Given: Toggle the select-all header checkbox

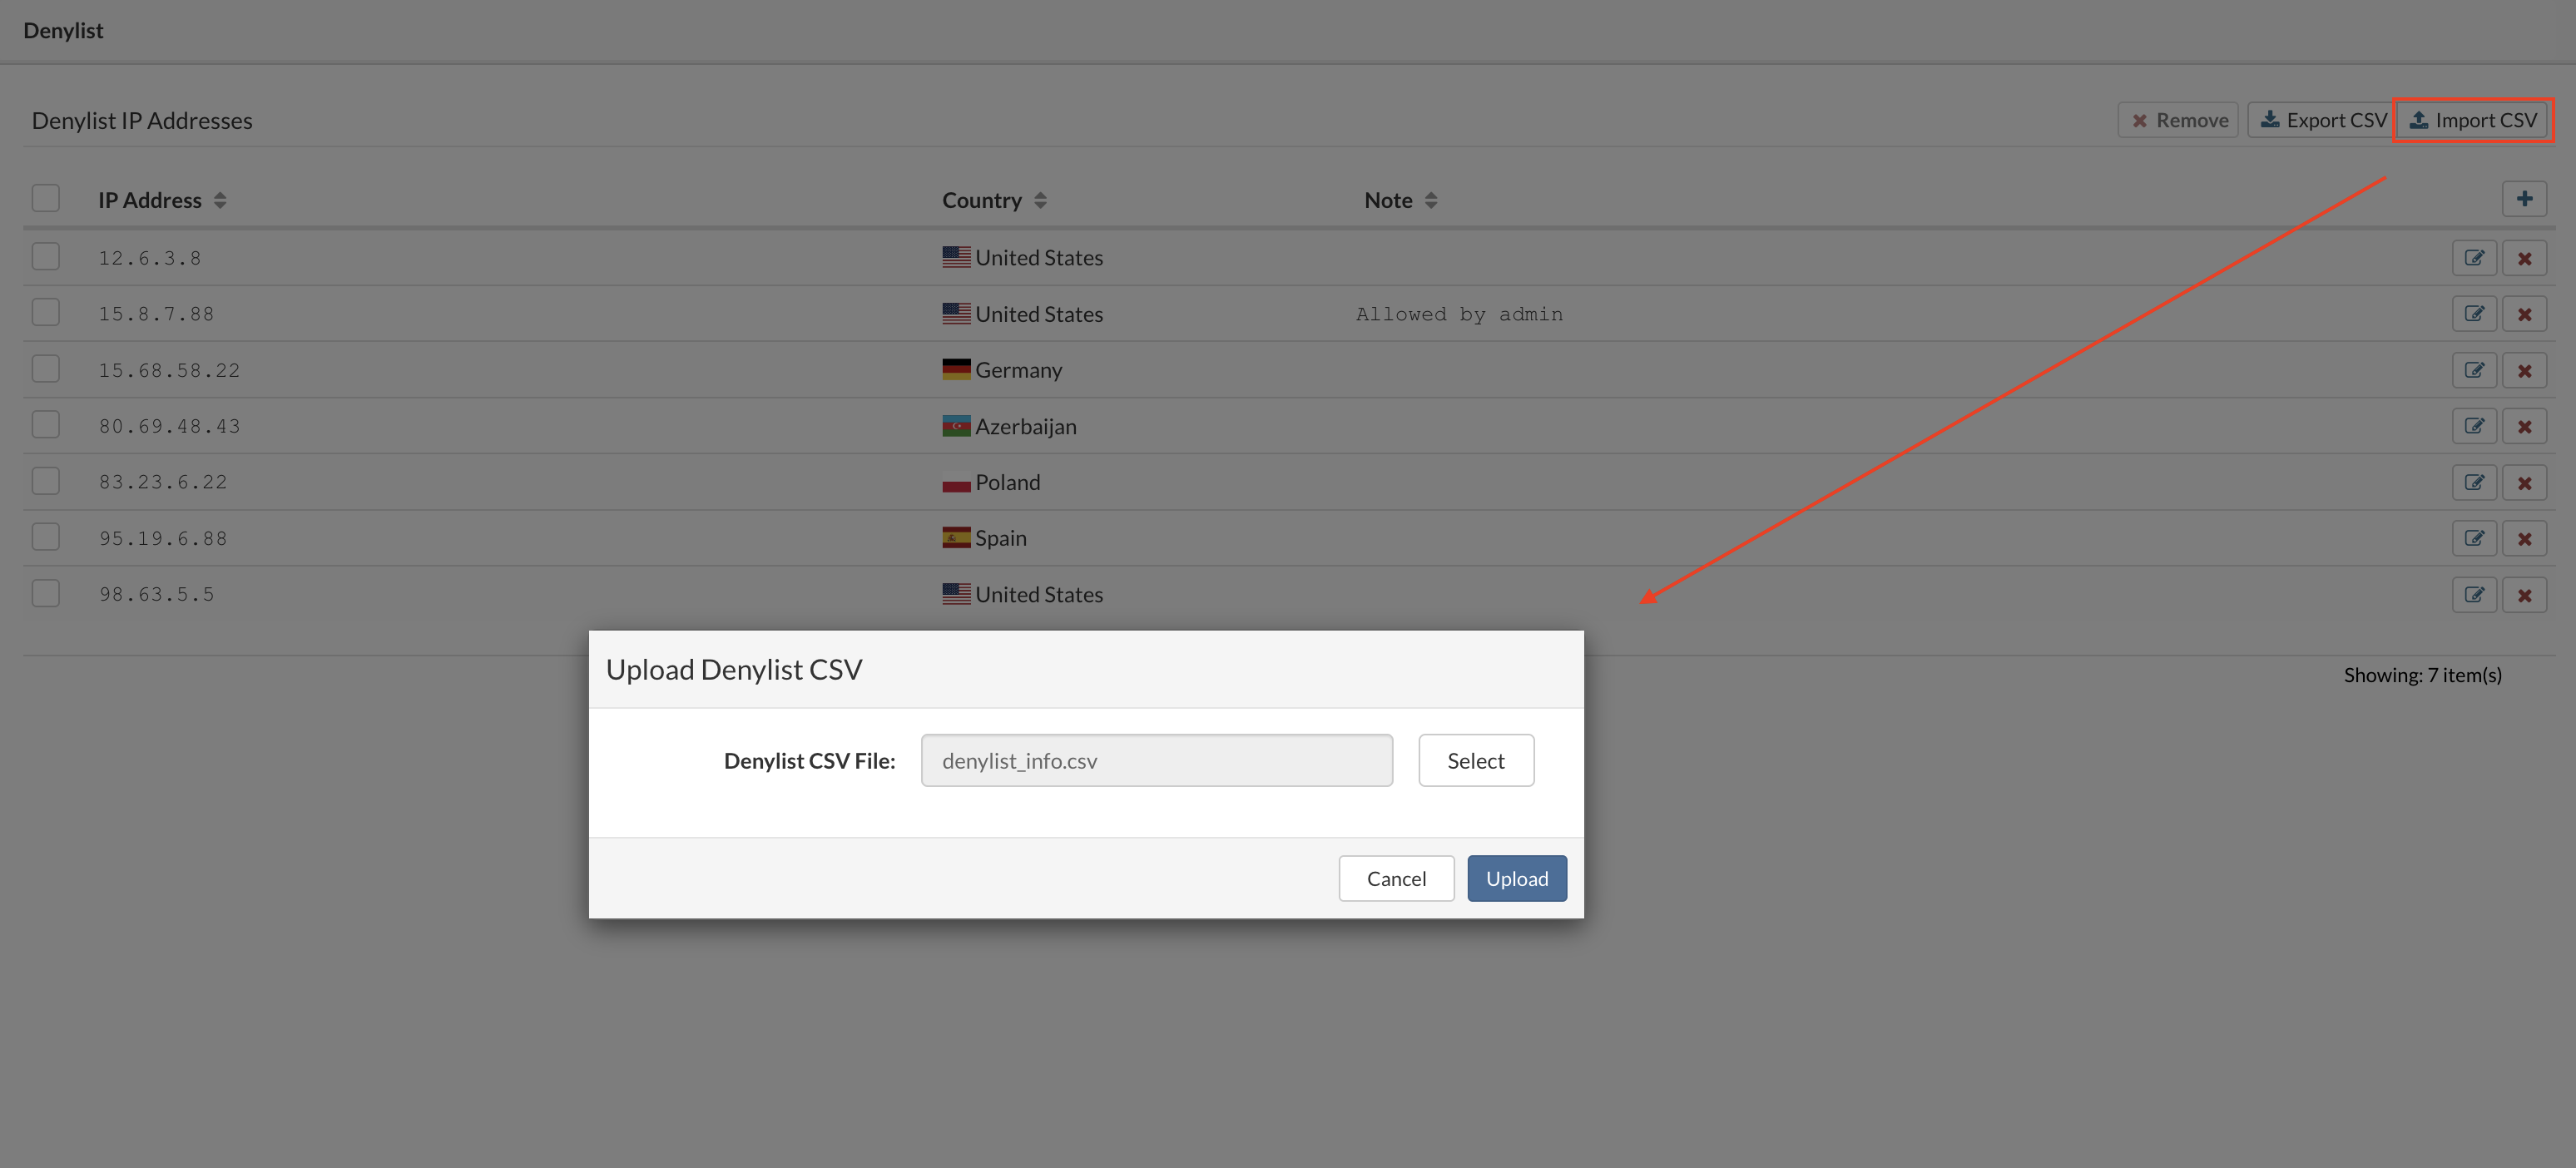Looking at the screenshot, I should [x=46, y=199].
